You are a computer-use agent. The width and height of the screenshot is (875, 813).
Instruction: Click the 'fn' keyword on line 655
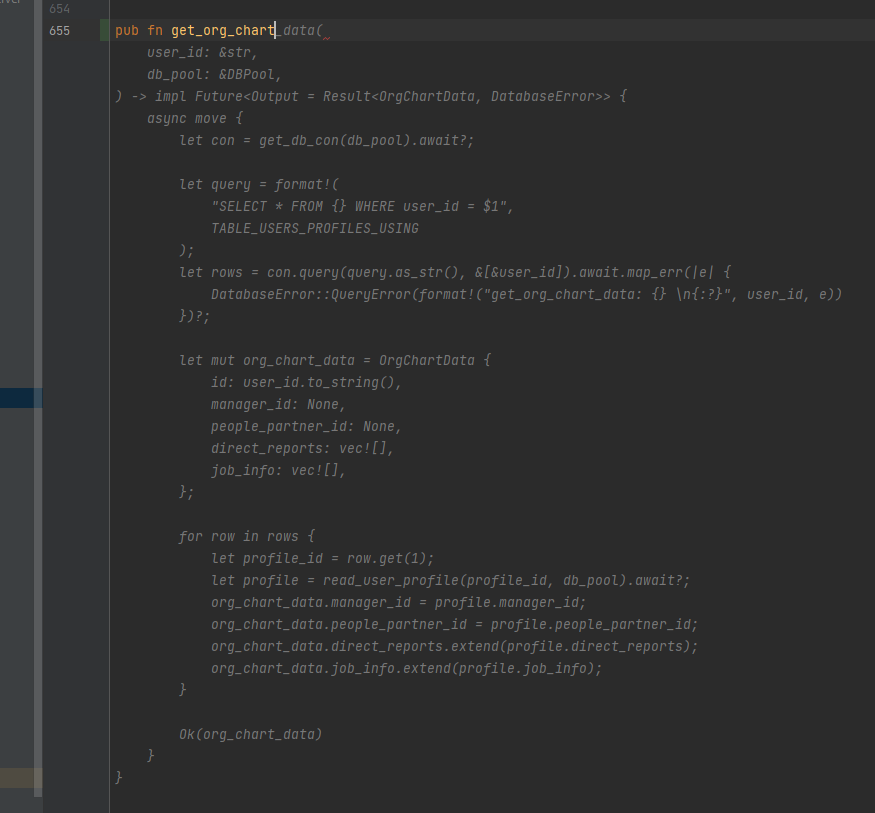tap(155, 30)
